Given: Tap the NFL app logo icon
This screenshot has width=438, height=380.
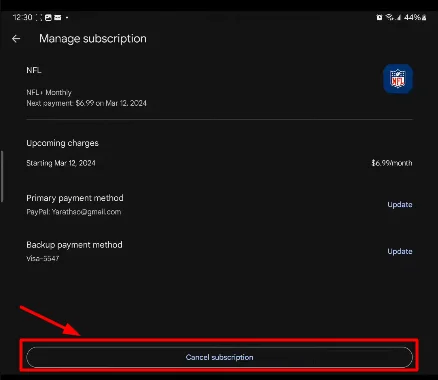Looking at the screenshot, I should pos(398,79).
